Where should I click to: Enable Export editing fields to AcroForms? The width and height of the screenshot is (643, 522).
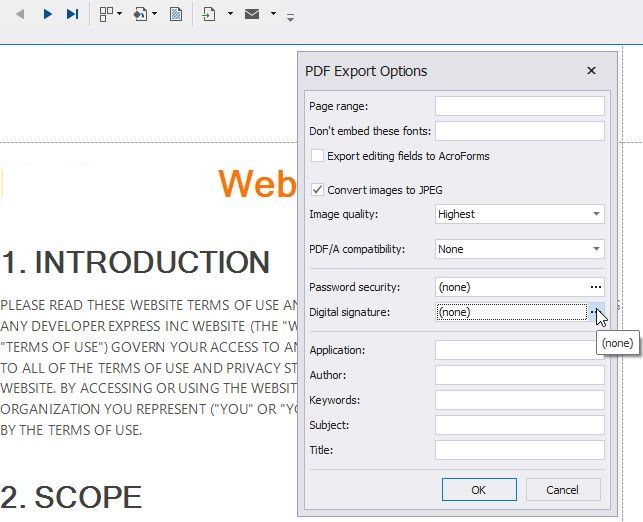(318, 156)
